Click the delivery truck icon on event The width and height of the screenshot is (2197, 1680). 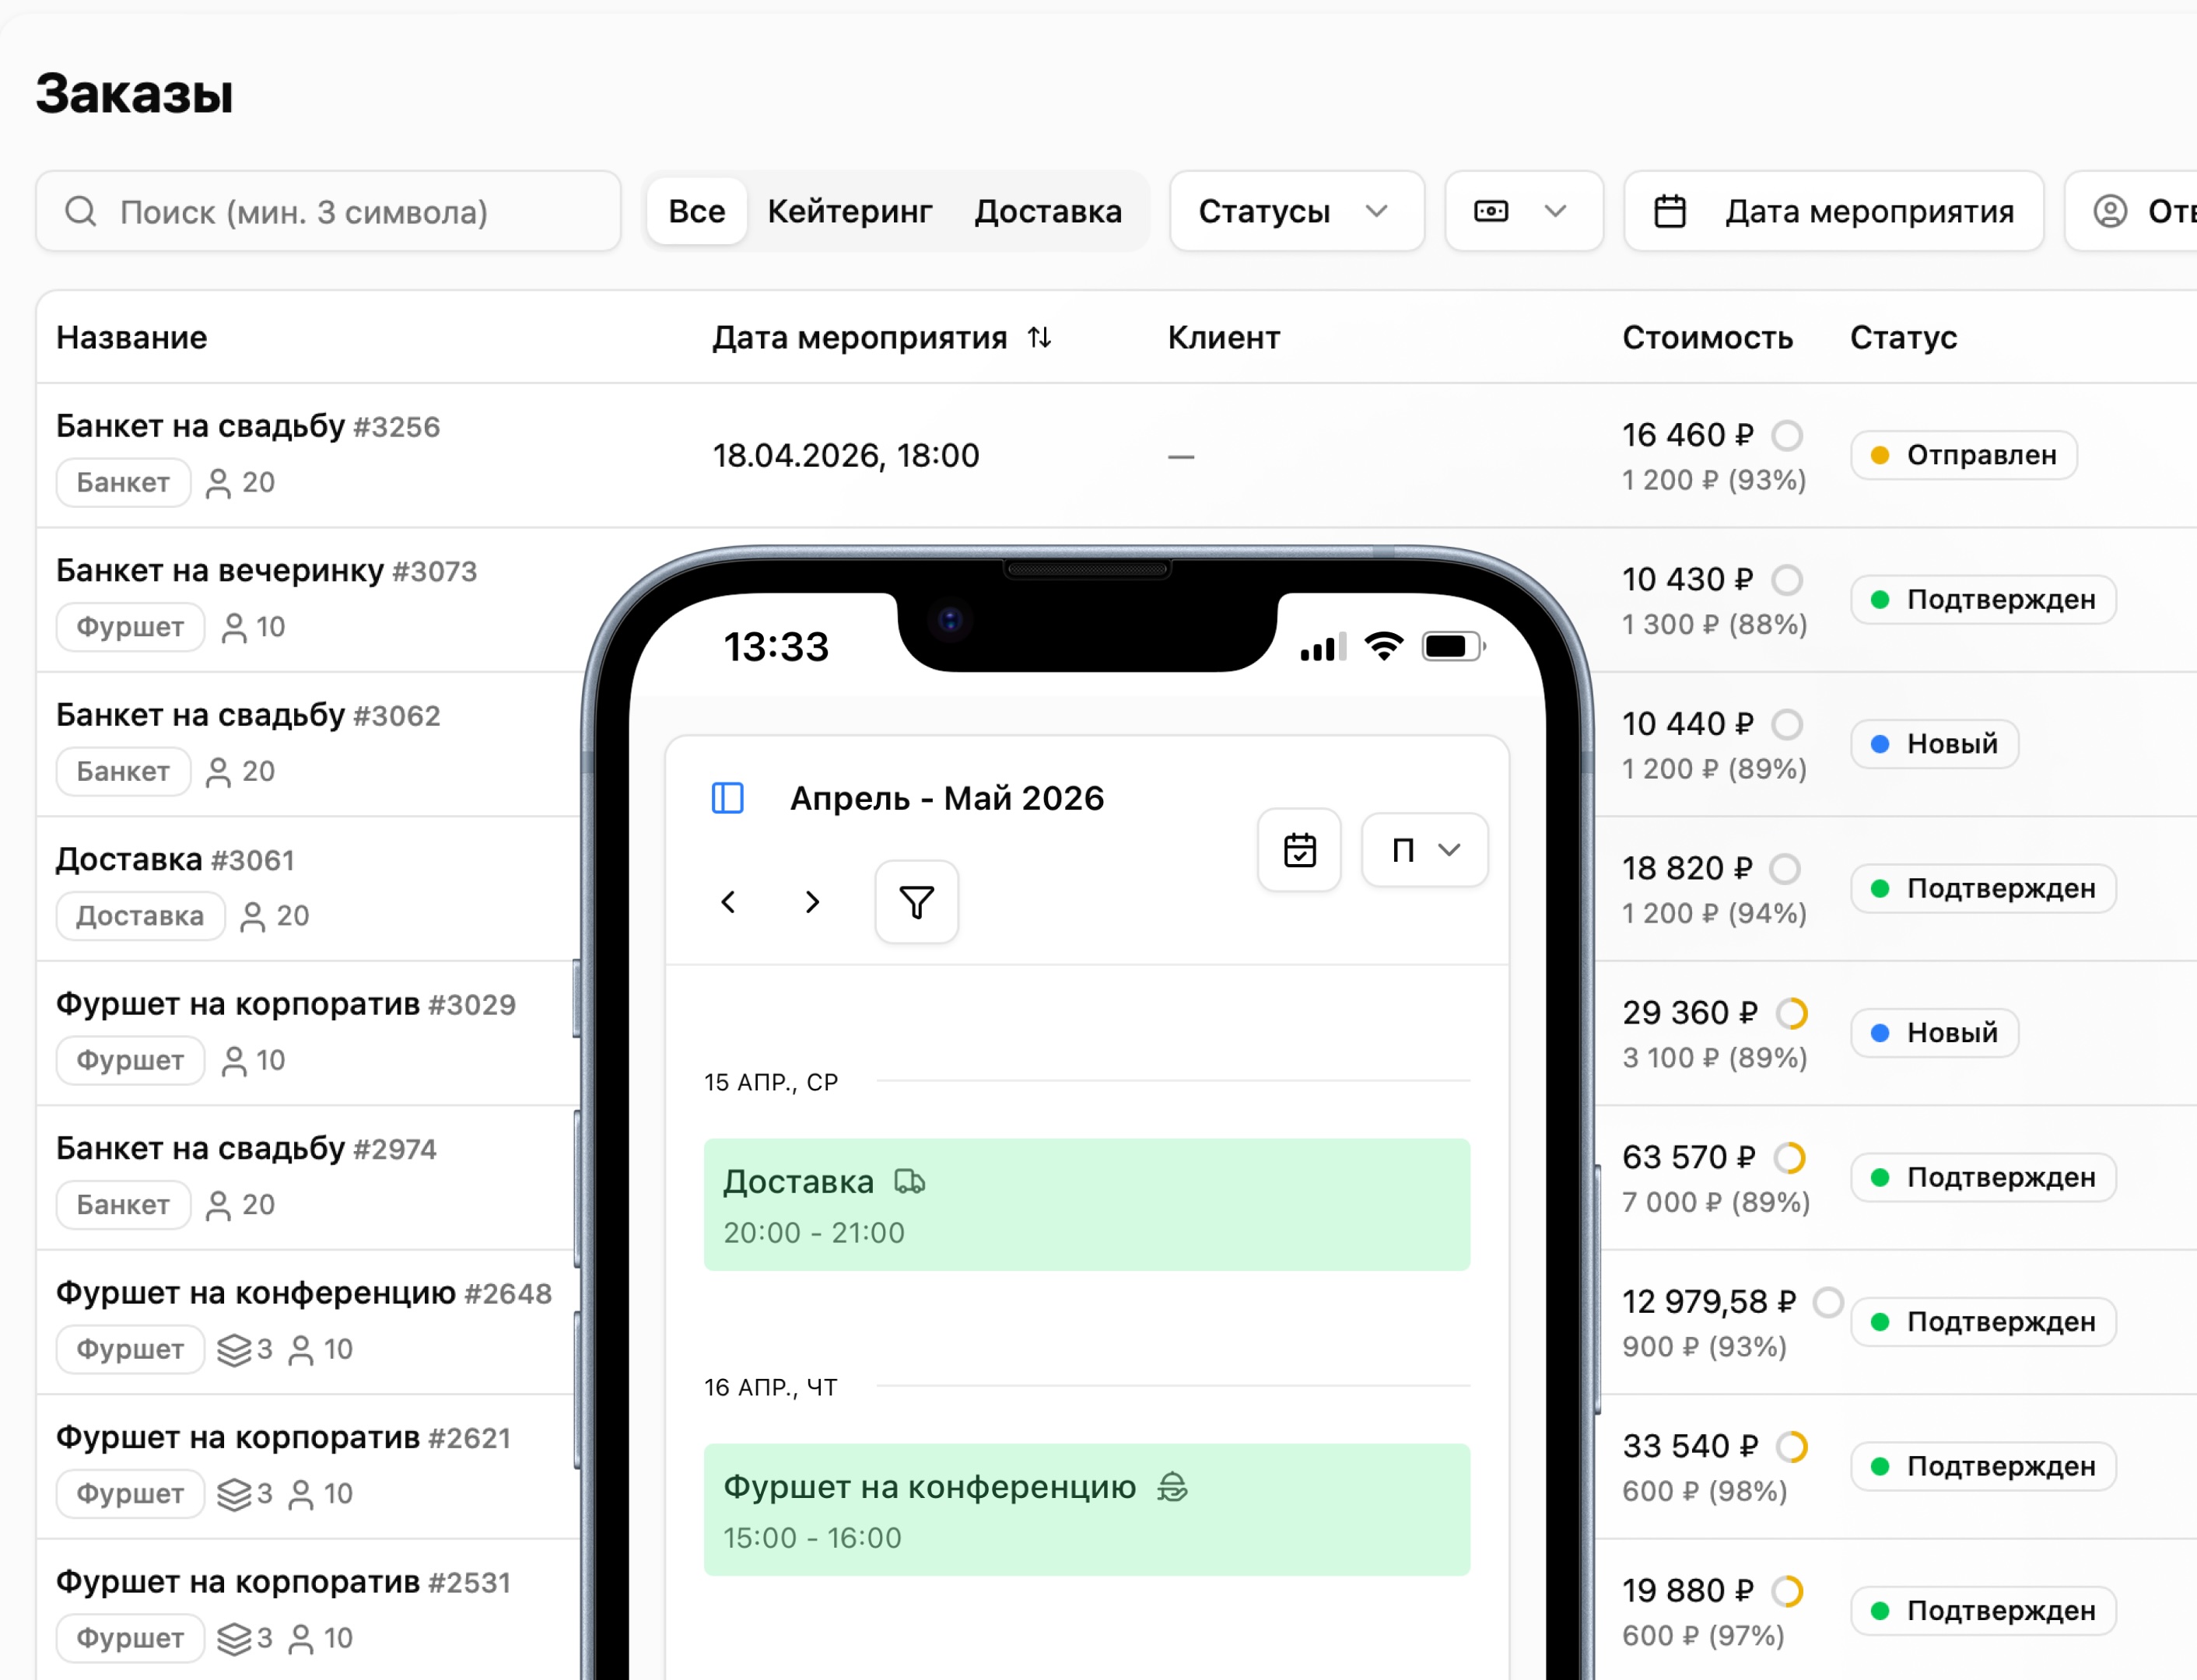pyautogui.click(x=909, y=1182)
